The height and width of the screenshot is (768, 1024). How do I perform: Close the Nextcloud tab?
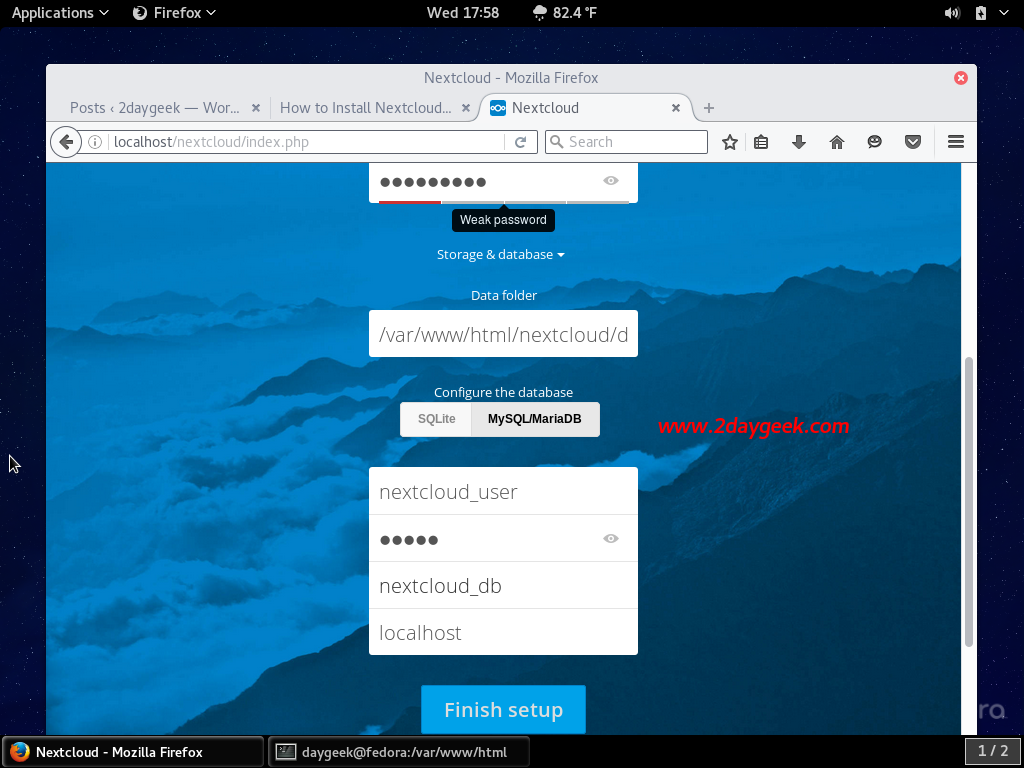[x=676, y=108]
